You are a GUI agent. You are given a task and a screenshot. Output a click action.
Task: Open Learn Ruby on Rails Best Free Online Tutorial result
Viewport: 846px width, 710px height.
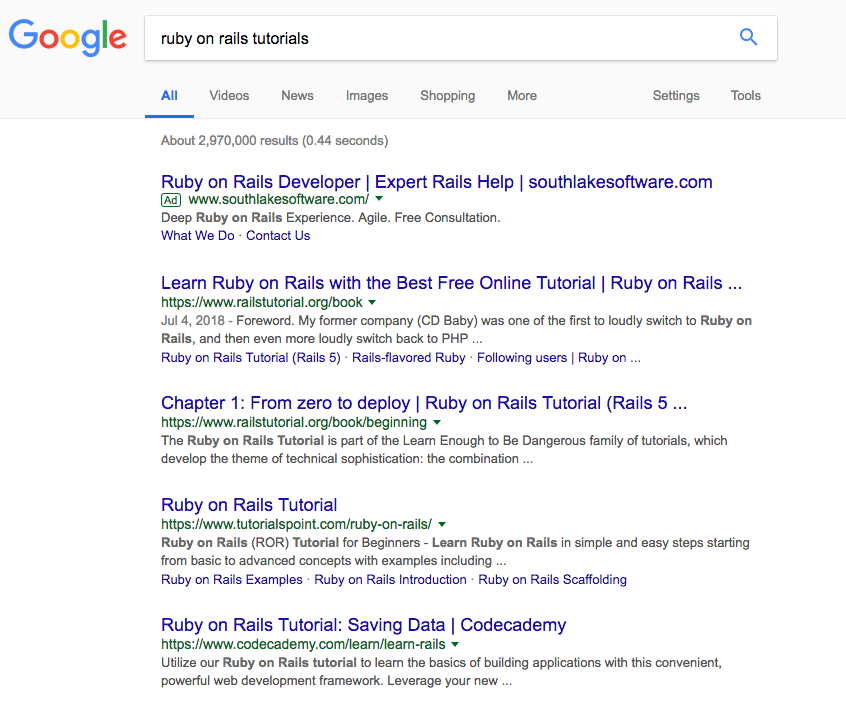point(451,283)
